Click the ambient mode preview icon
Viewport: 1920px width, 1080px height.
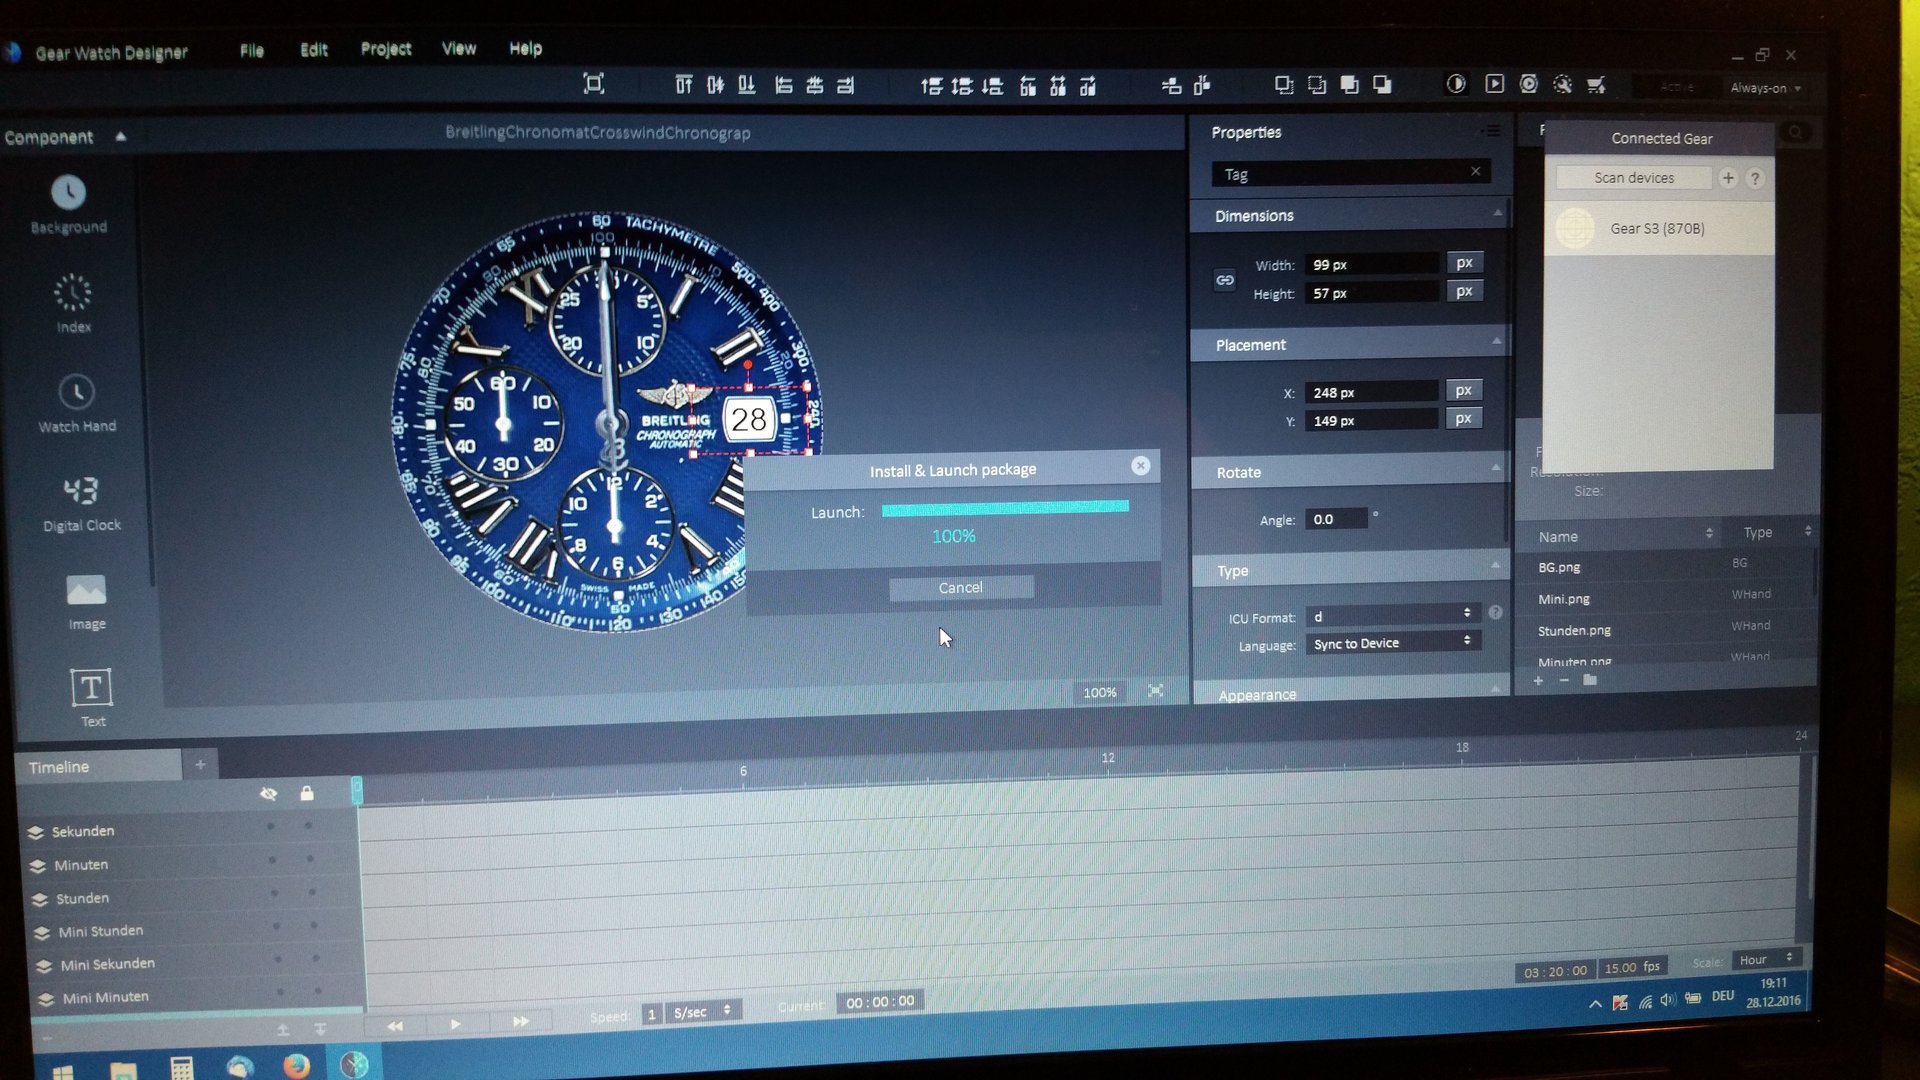1456,84
